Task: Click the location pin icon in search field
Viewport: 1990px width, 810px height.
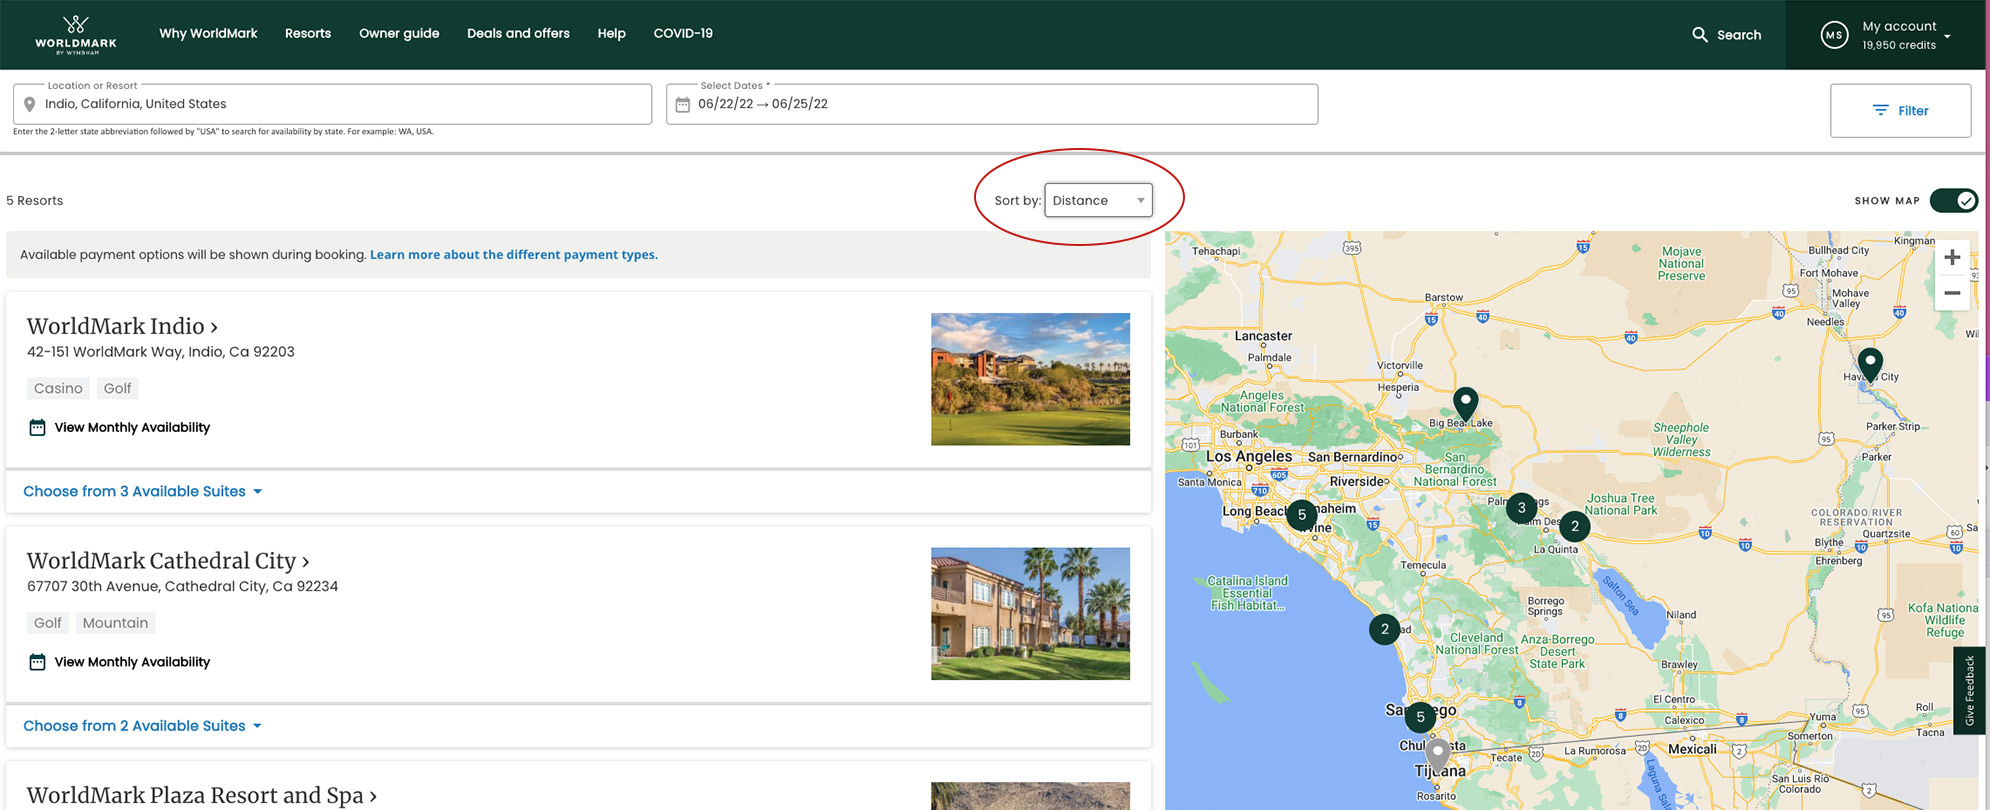Action: click(30, 104)
